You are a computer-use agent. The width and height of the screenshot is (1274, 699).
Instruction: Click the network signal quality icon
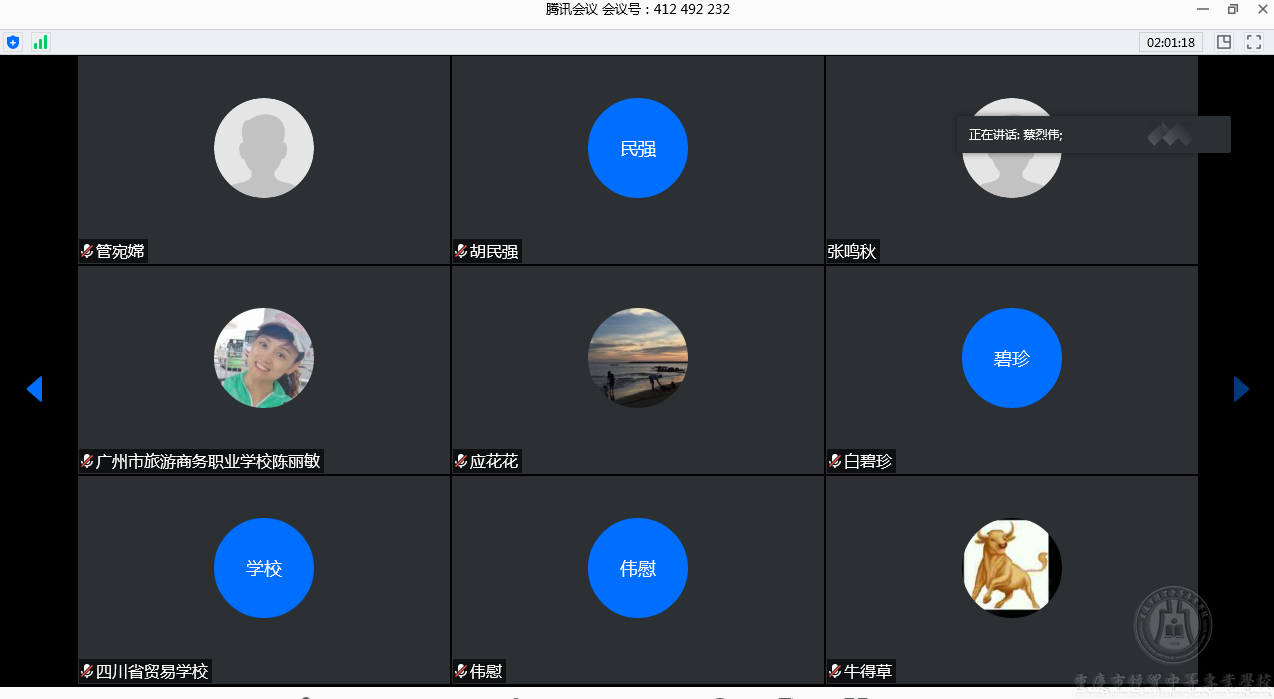coord(40,42)
